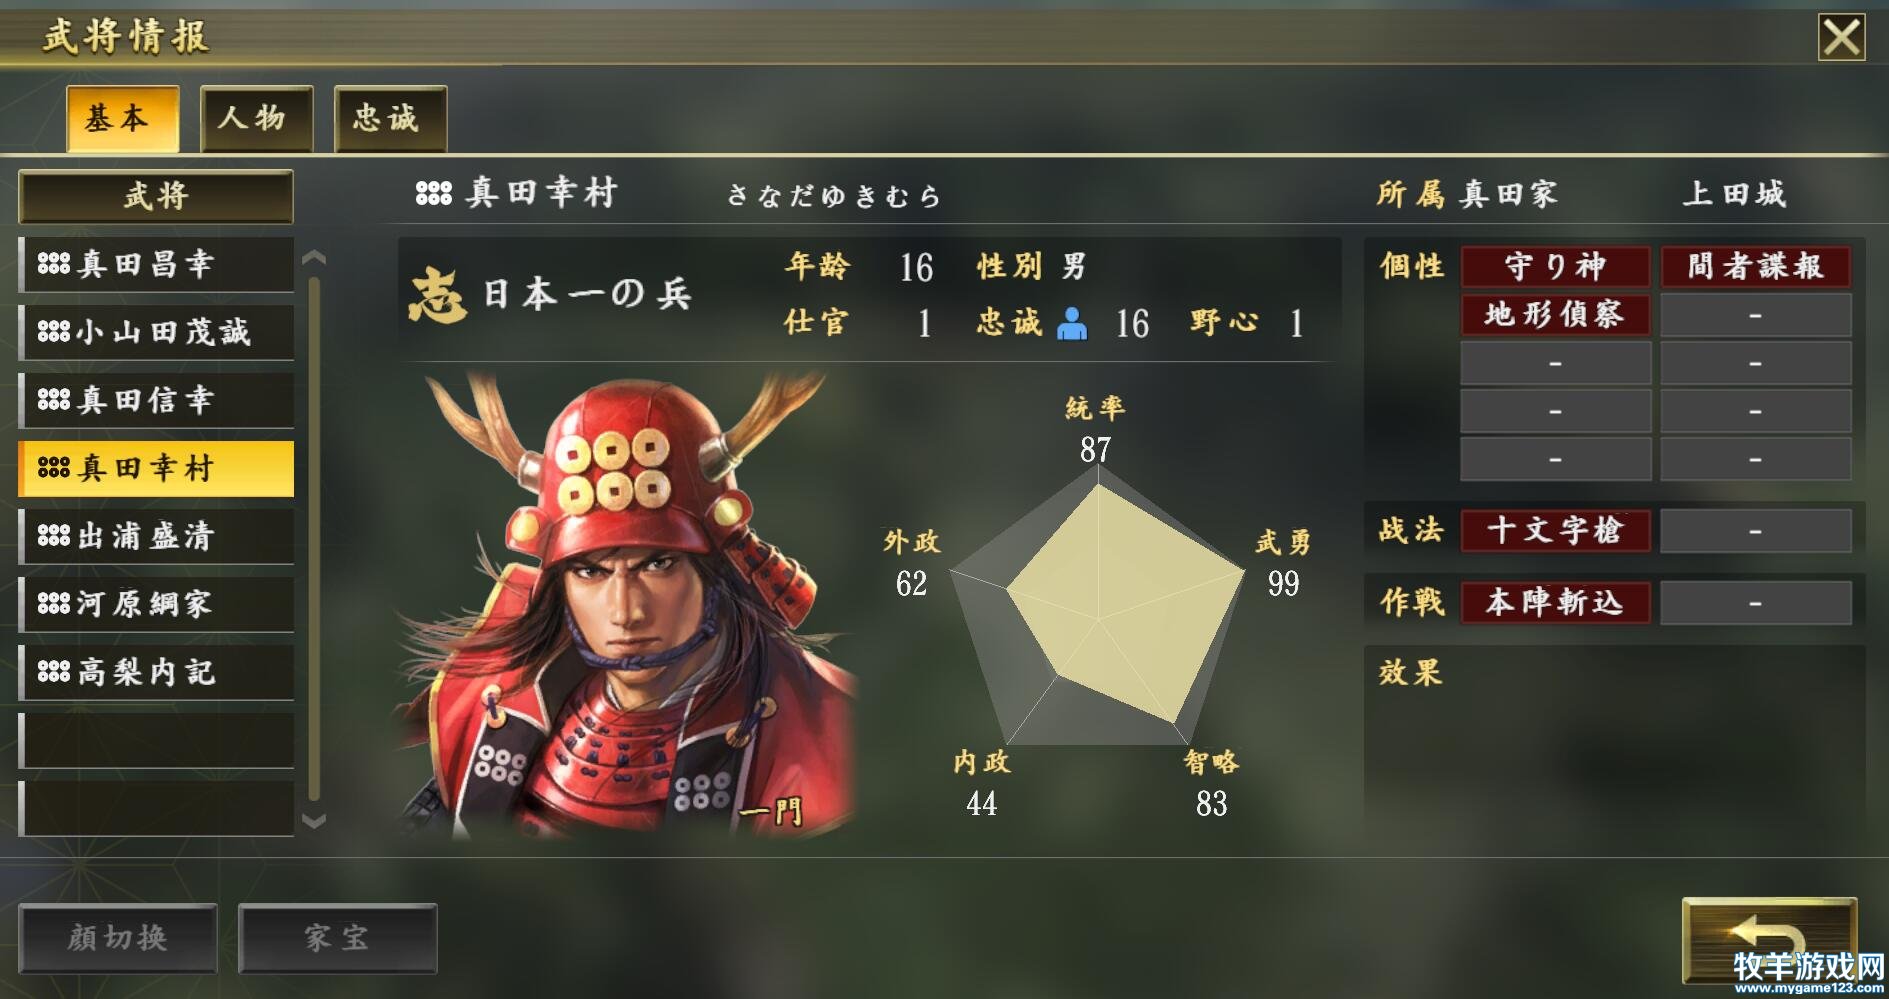This screenshot has height=999, width=1889.
Task: Click the six-coin crest beside 真田幸村 heading
Action: 434,192
